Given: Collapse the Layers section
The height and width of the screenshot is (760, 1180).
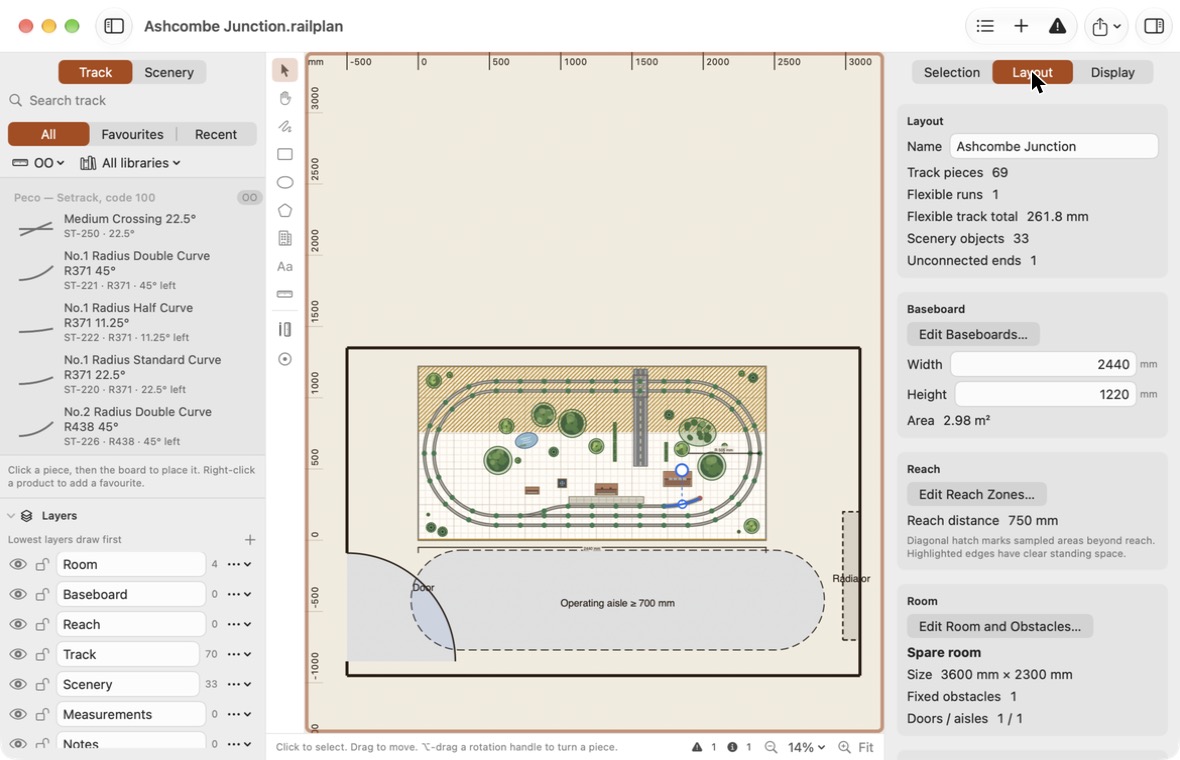Looking at the screenshot, I should pyautogui.click(x=11, y=516).
